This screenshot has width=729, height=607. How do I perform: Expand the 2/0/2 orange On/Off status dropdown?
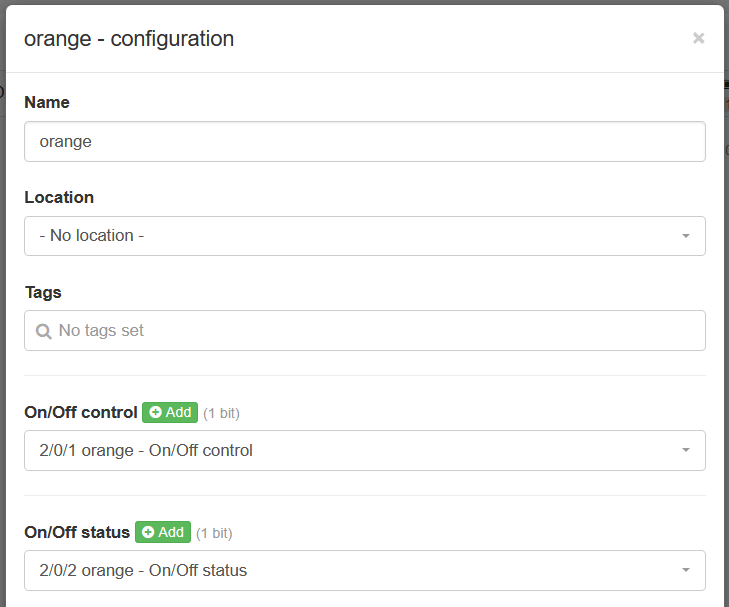364,570
